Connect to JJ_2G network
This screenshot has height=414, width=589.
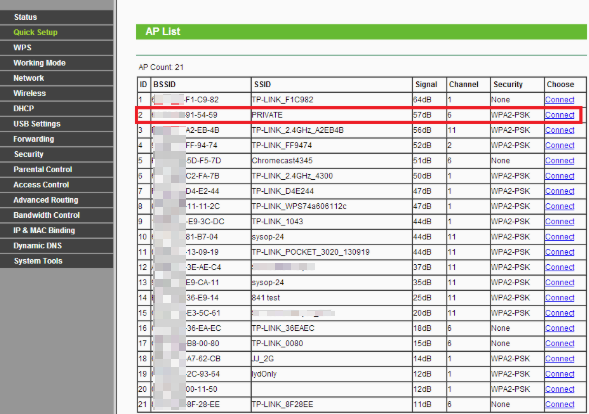tap(560, 358)
